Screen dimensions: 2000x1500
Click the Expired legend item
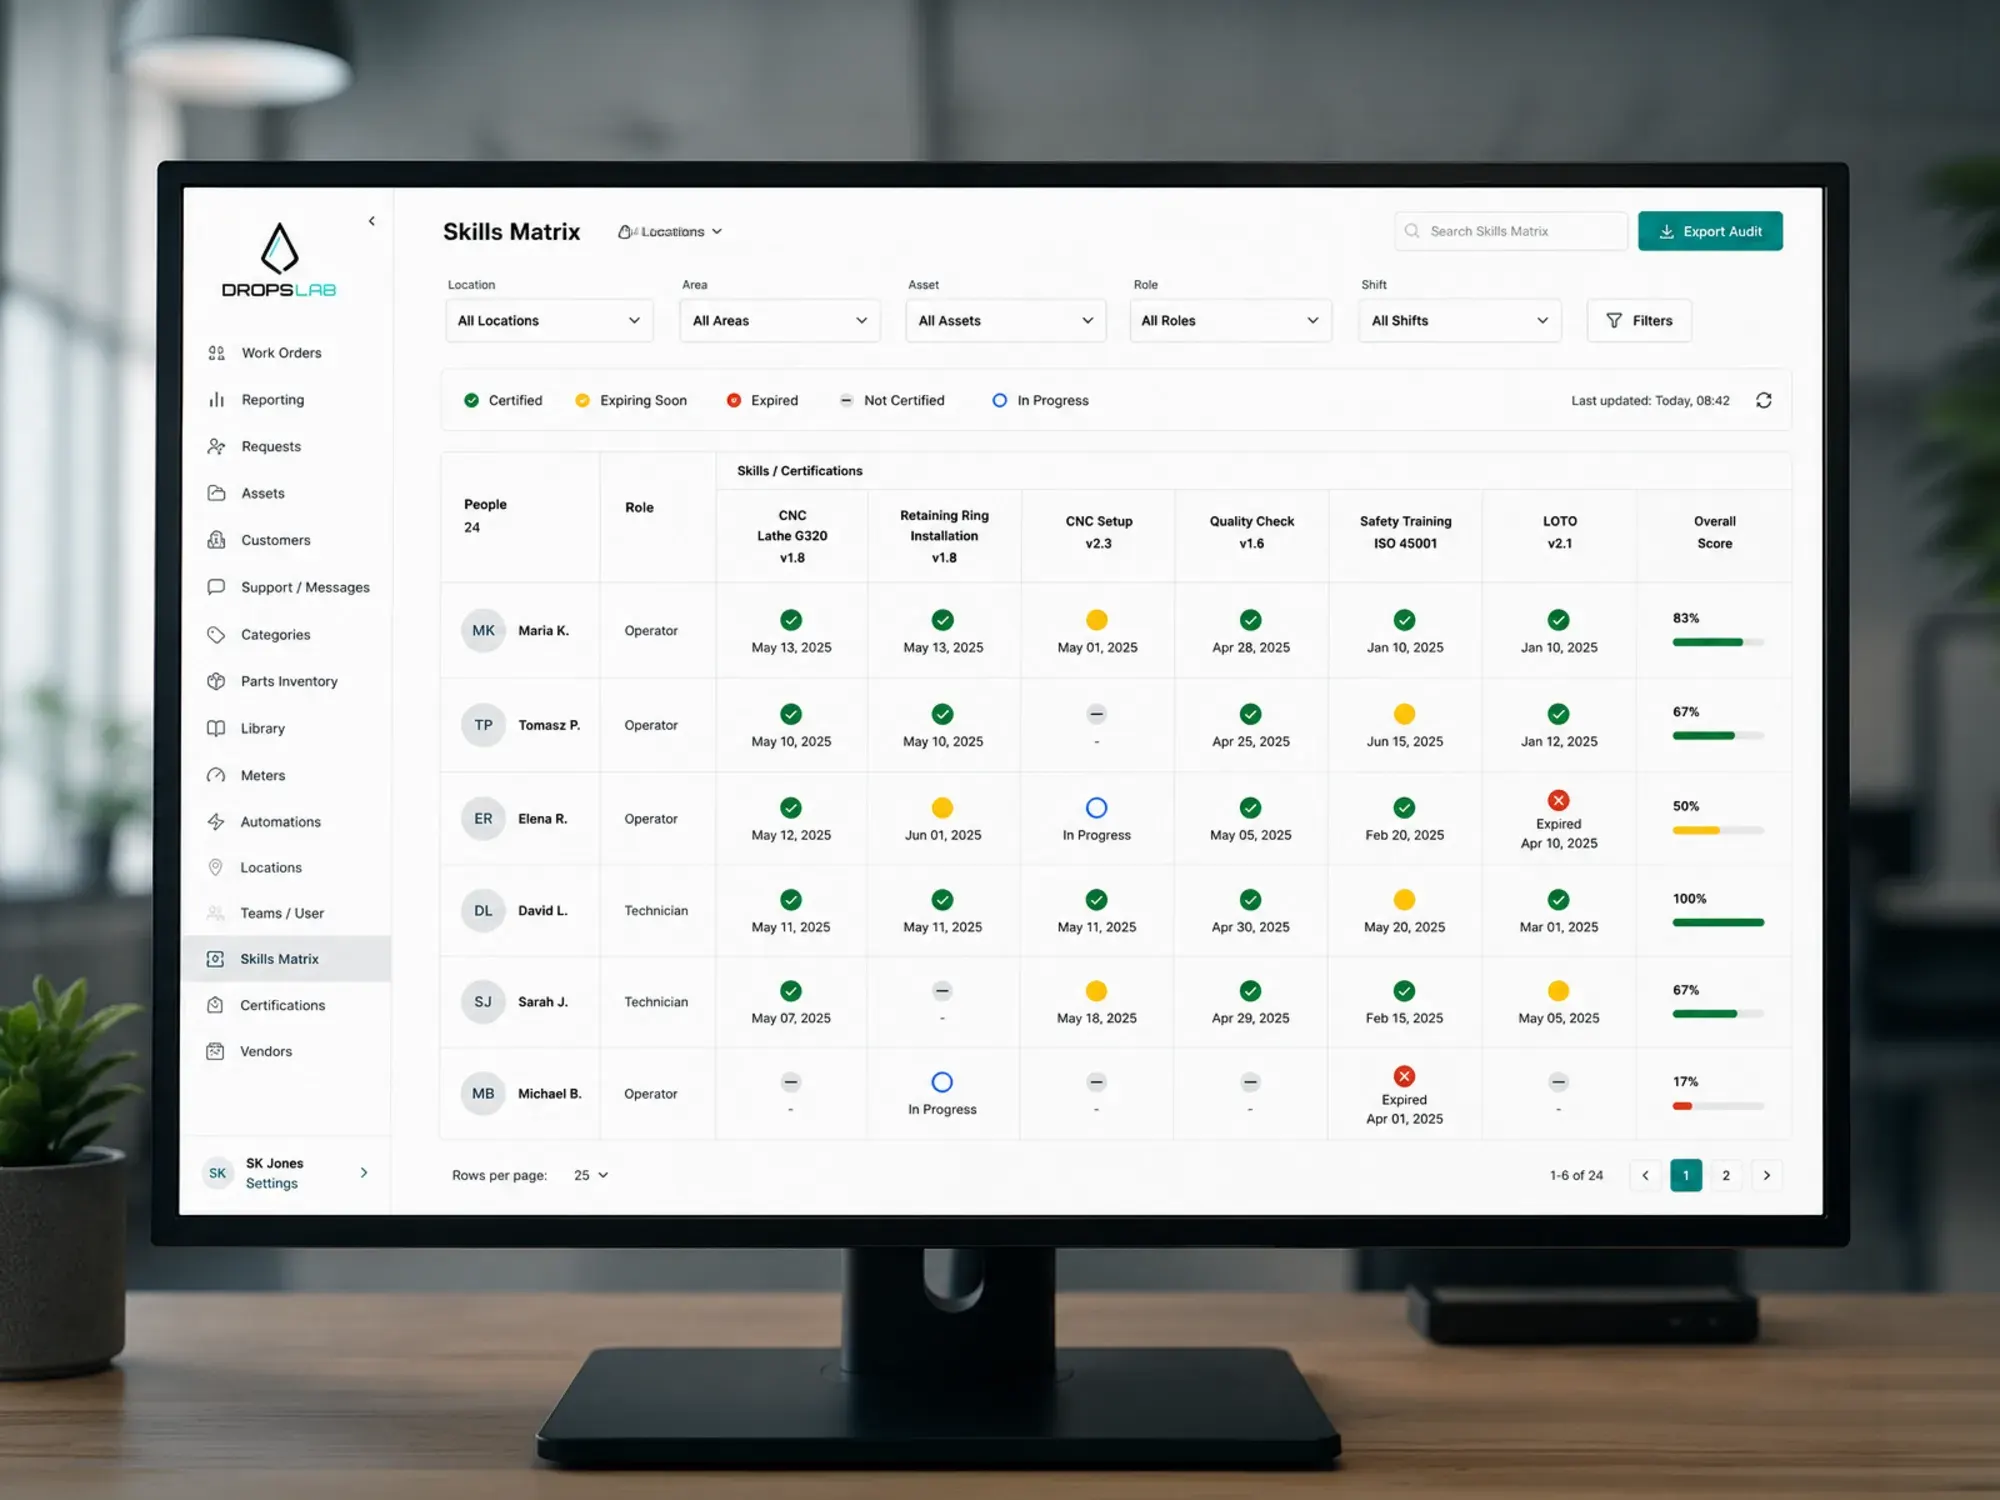(762, 400)
